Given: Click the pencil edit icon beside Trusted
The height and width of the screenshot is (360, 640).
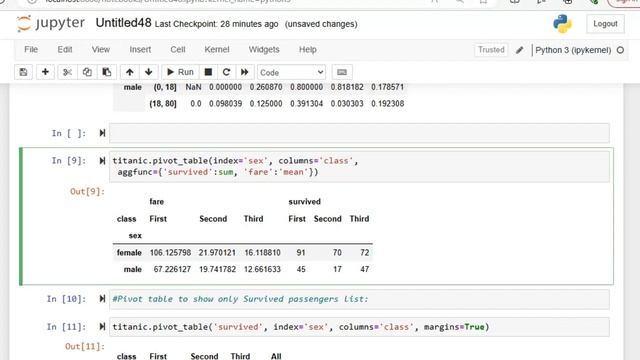Looking at the screenshot, I should click(519, 50).
